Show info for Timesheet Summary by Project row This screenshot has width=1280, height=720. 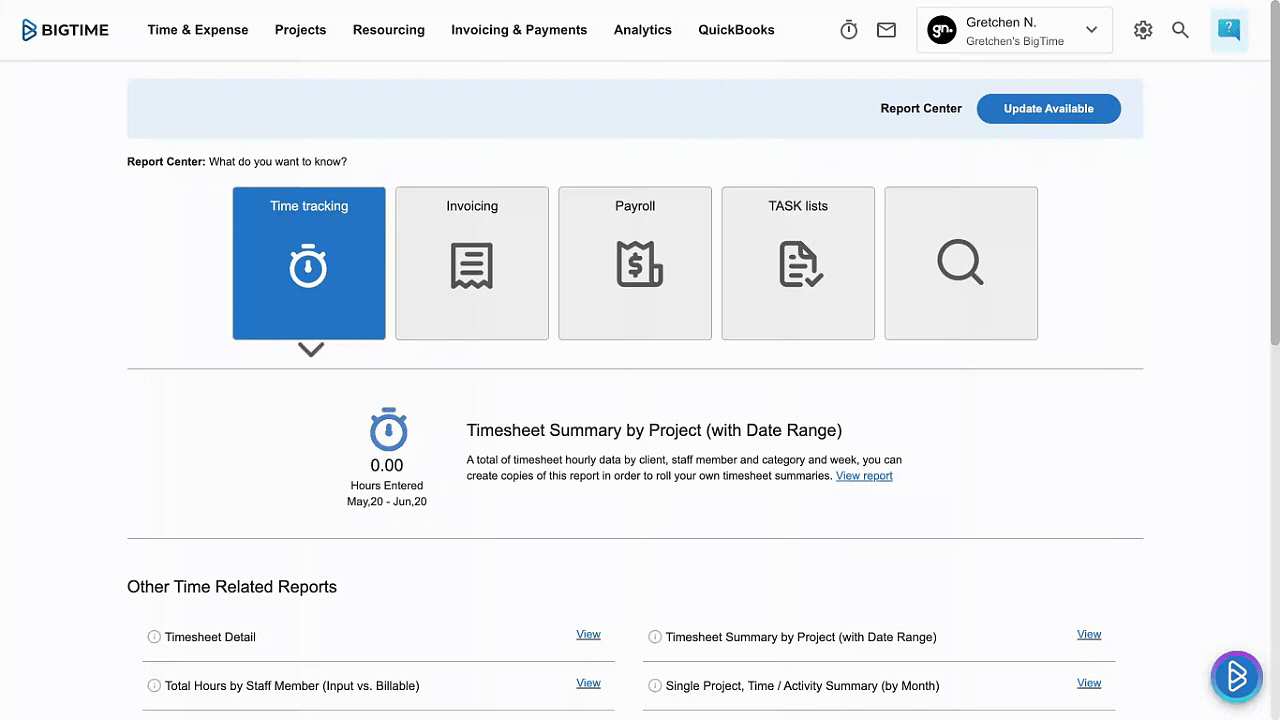click(655, 637)
